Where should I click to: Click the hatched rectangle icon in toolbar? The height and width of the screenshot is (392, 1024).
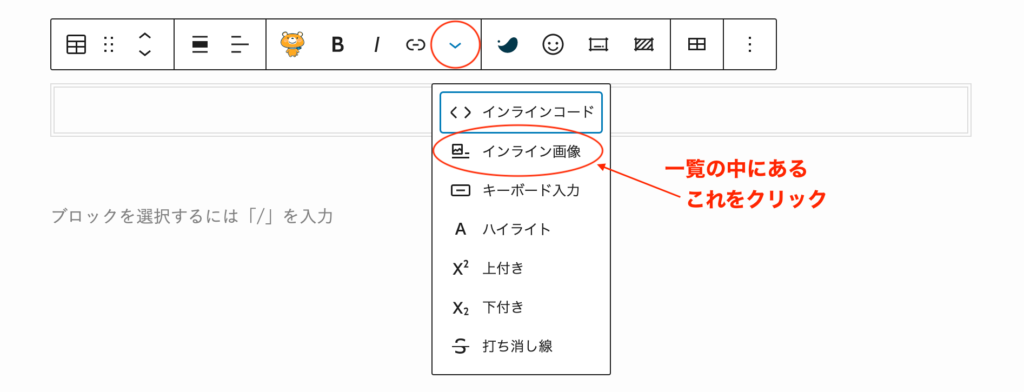coord(644,44)
